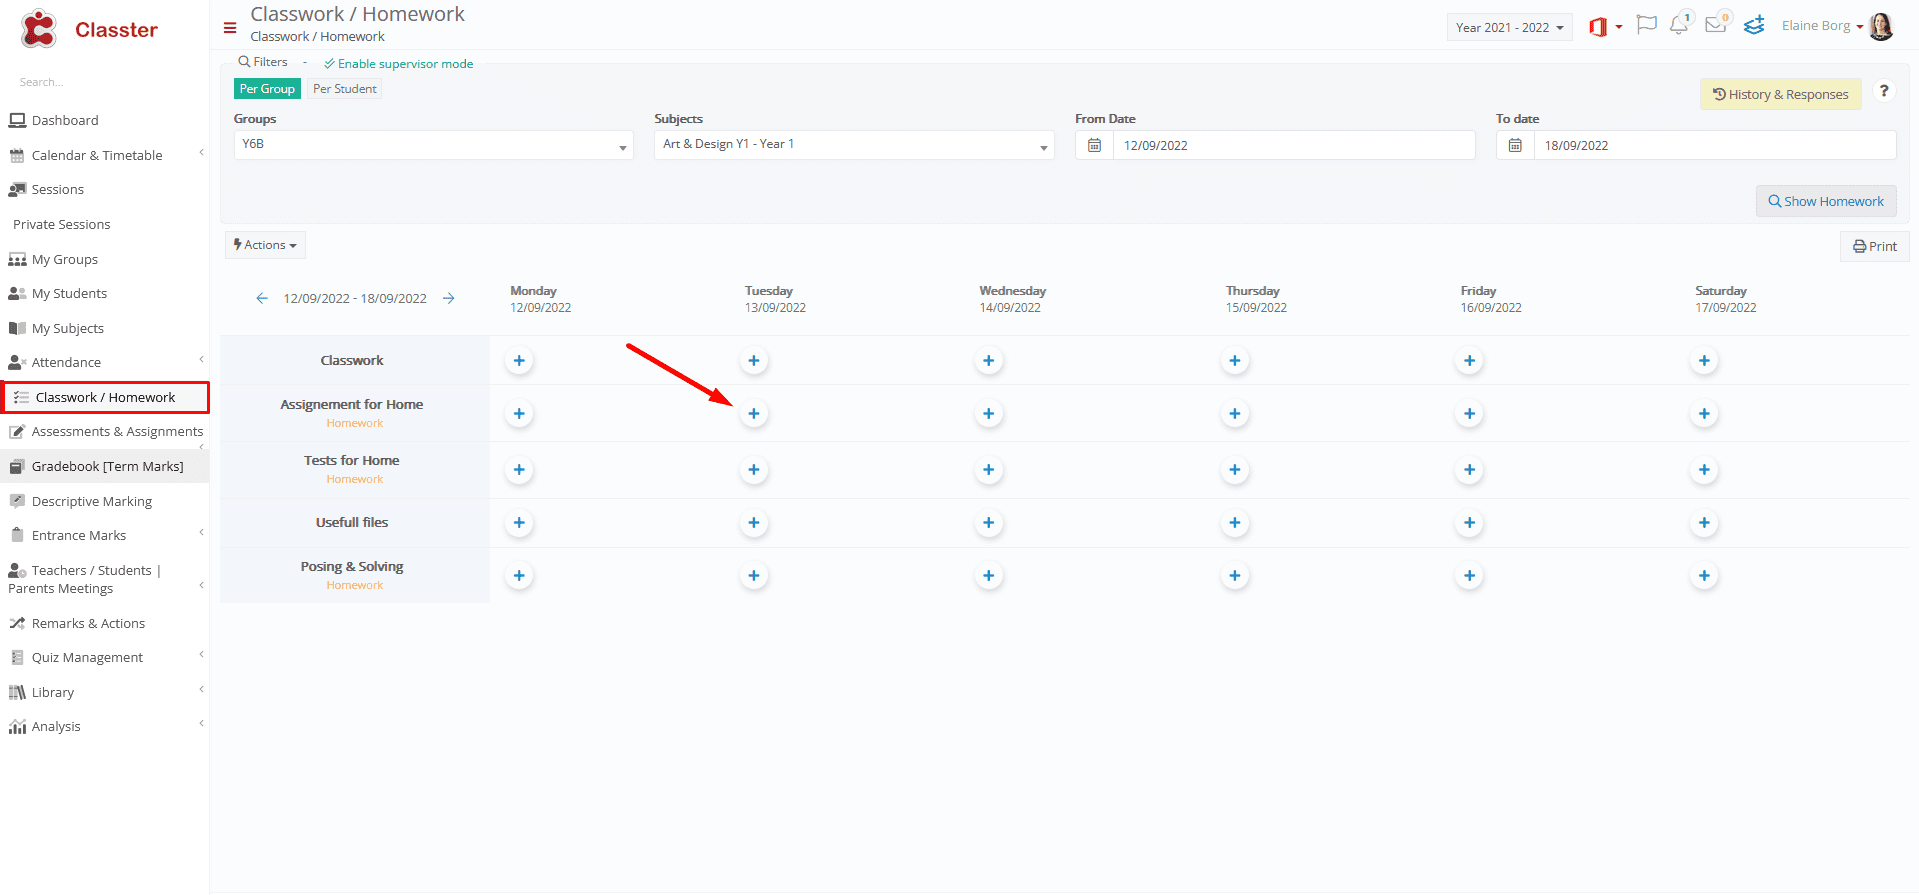This screenshot has width=1919, height=895.
Task: Add Assignement for Home on Monday
Action: pyautogui.click(x=519, y=414)
